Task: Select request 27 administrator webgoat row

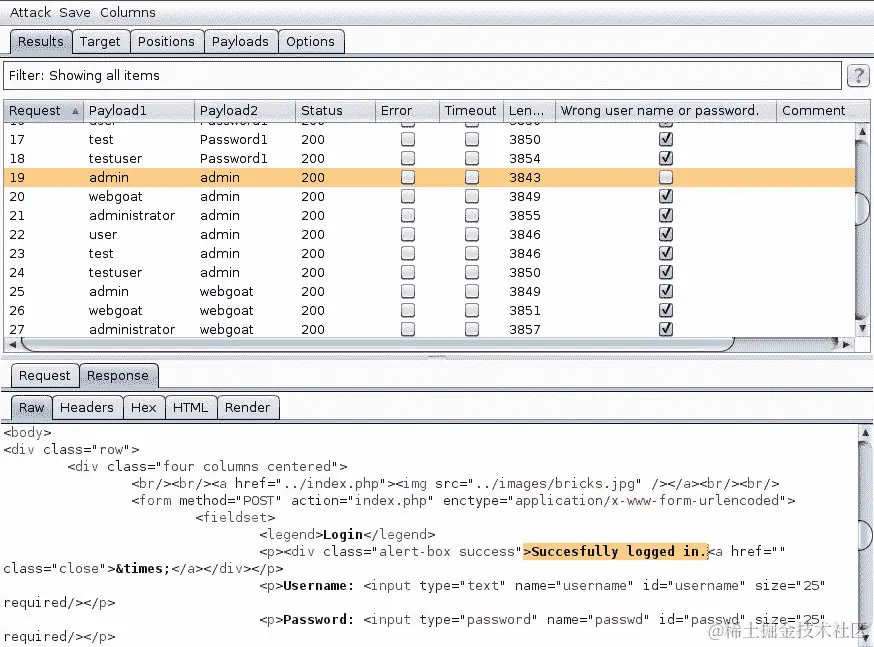Action: 429,329
